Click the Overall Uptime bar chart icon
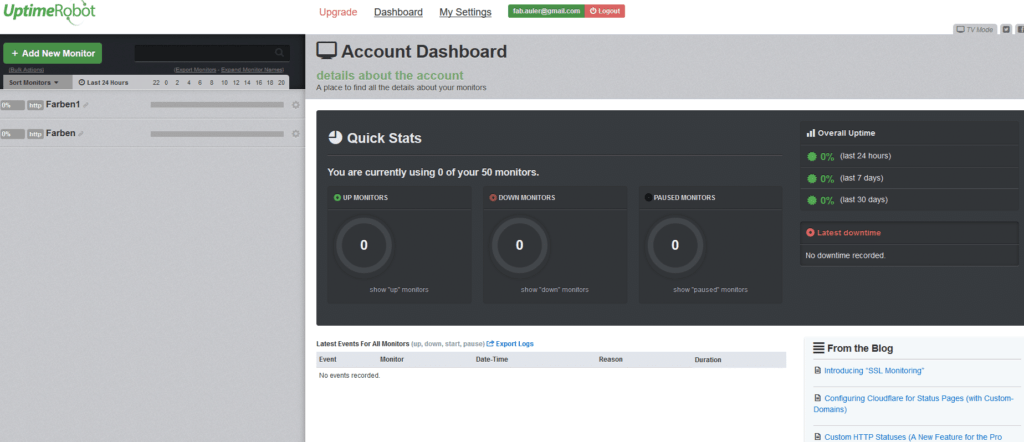The image size is (1024, 442). [x=810, y=133]
